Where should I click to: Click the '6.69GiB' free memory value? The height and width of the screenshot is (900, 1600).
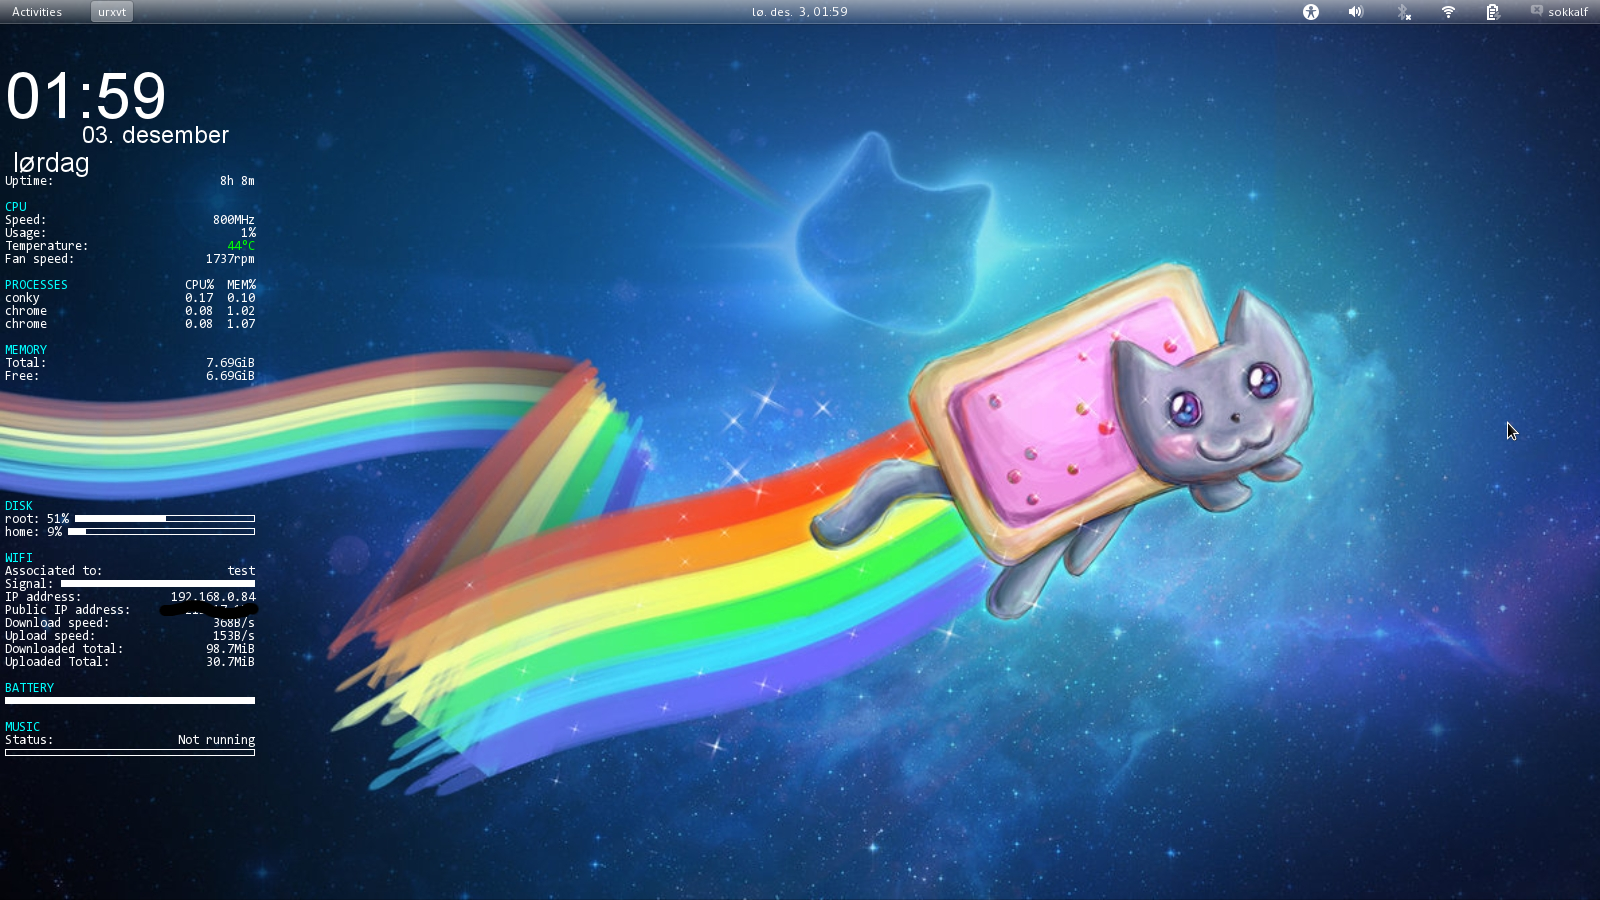point(230,376)
